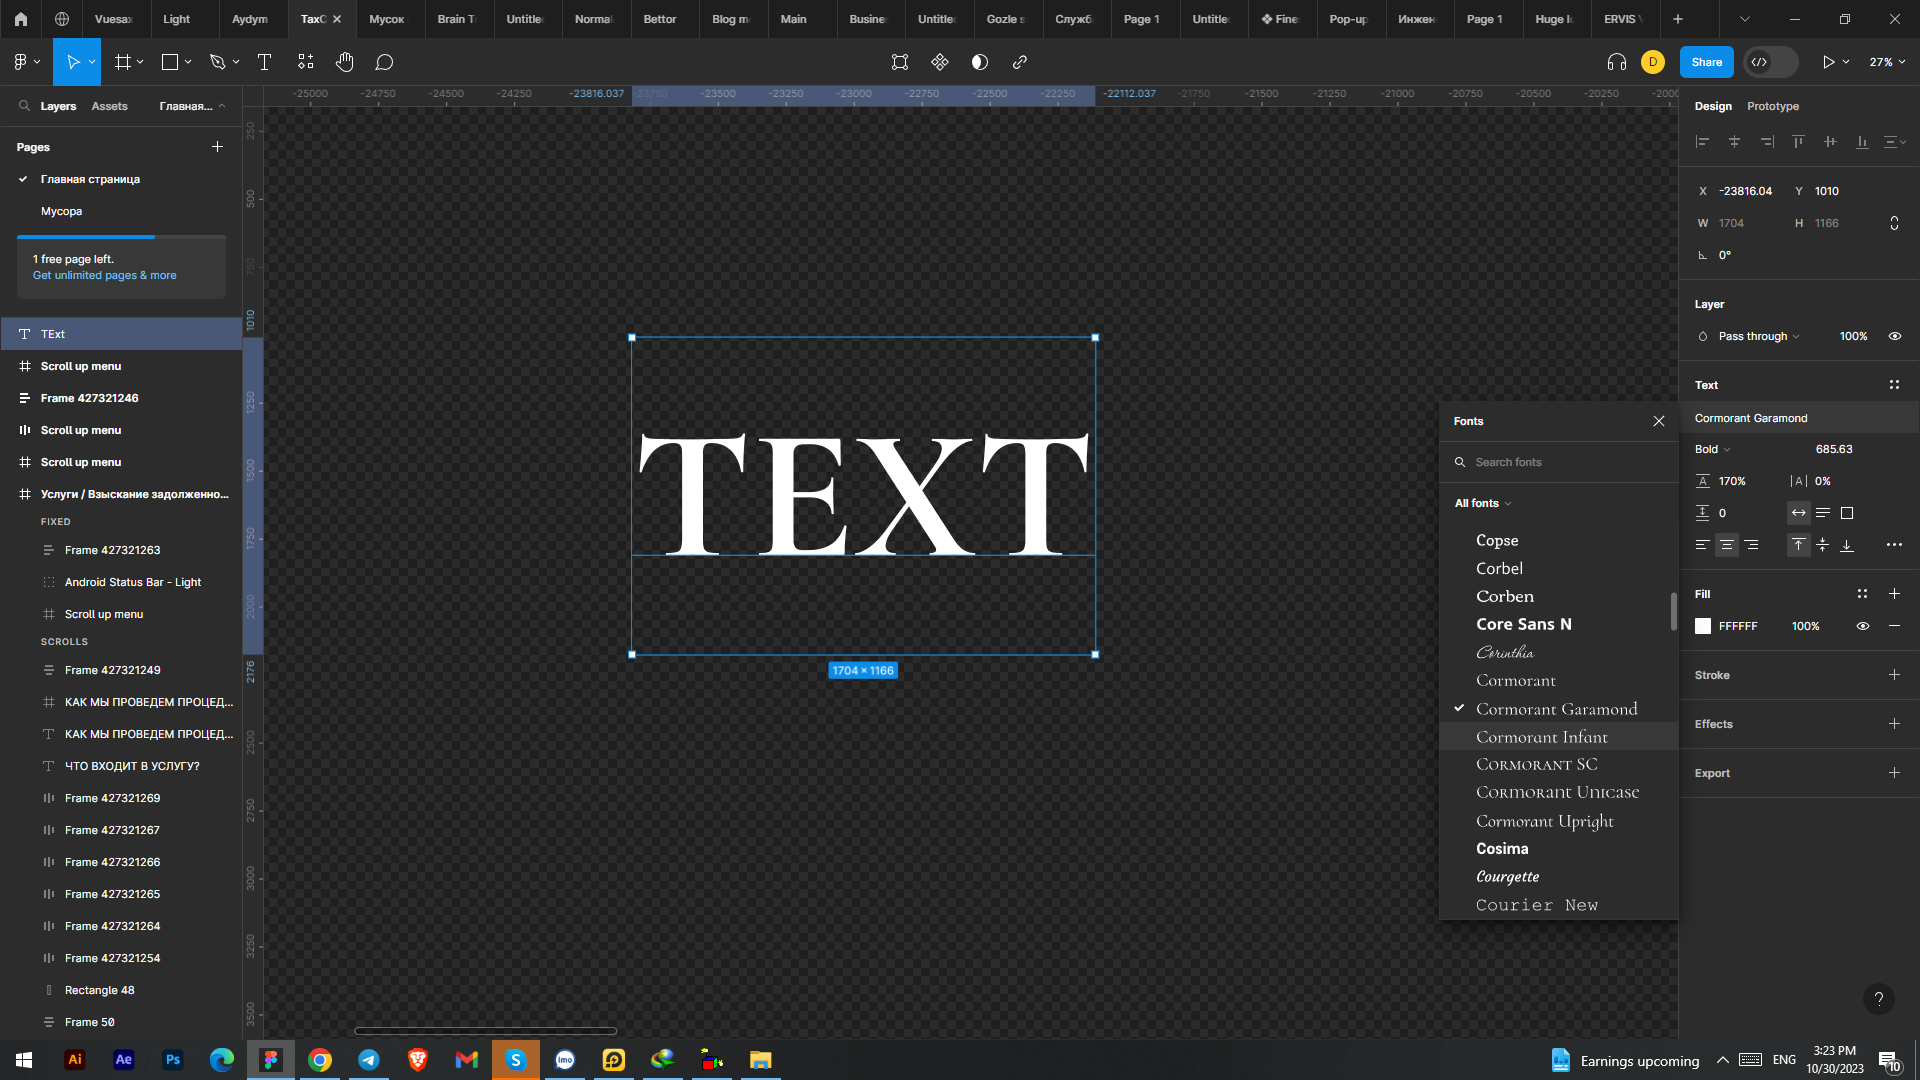Toggle fill visibility eye icon
Image resolution: width=1920 pixels, height=1080 pixels.
click(1862, 626)
